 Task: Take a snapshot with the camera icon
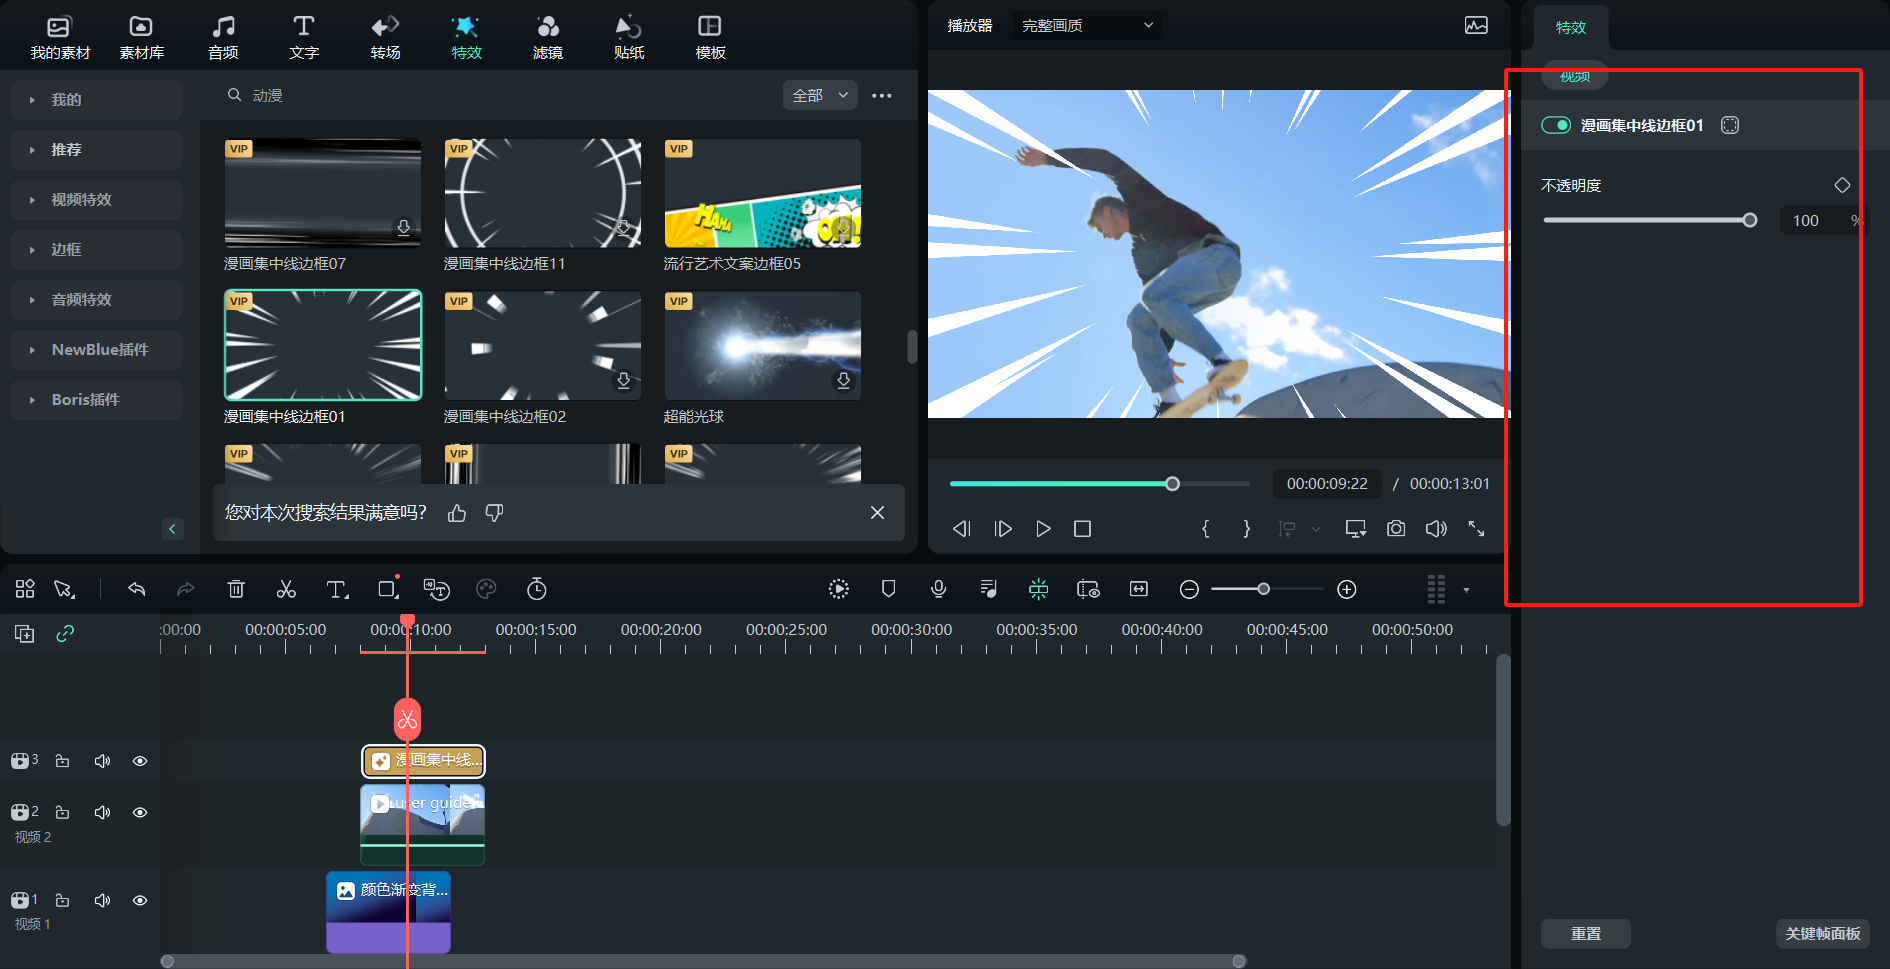click(x=1396, y=528)
